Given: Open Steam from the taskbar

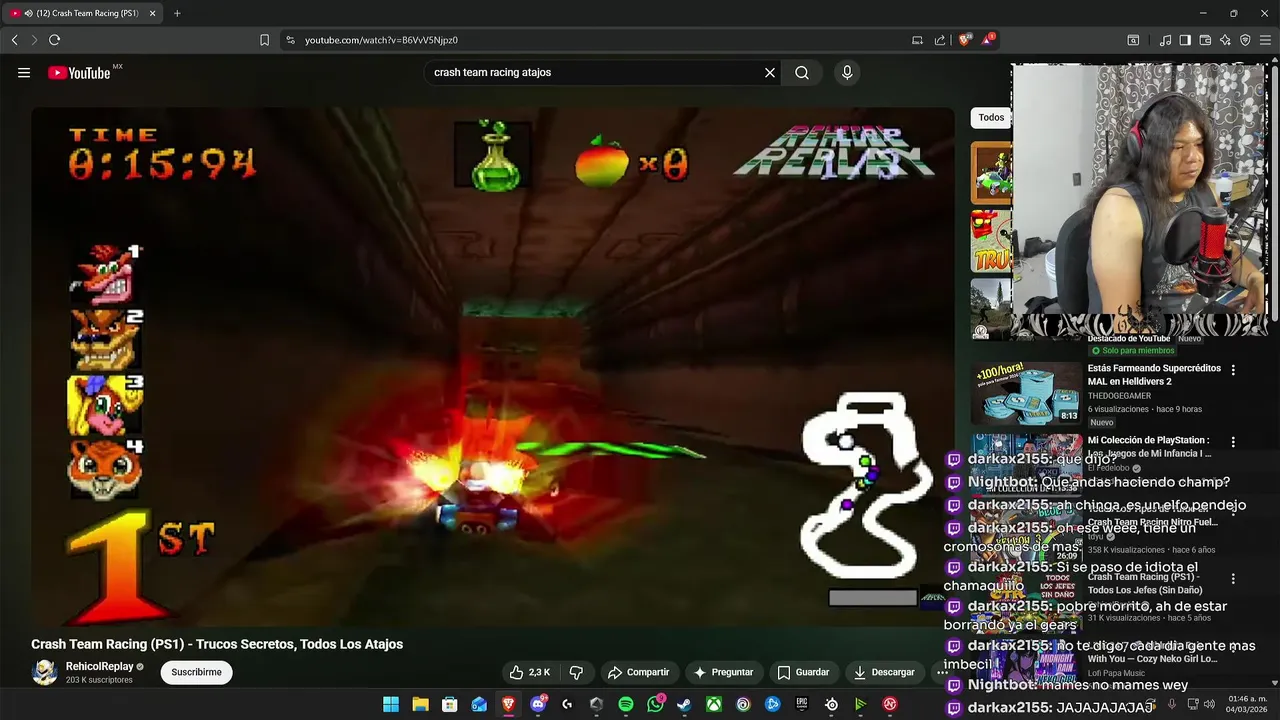Looking at the screenshot, I should tap(684, 704).
